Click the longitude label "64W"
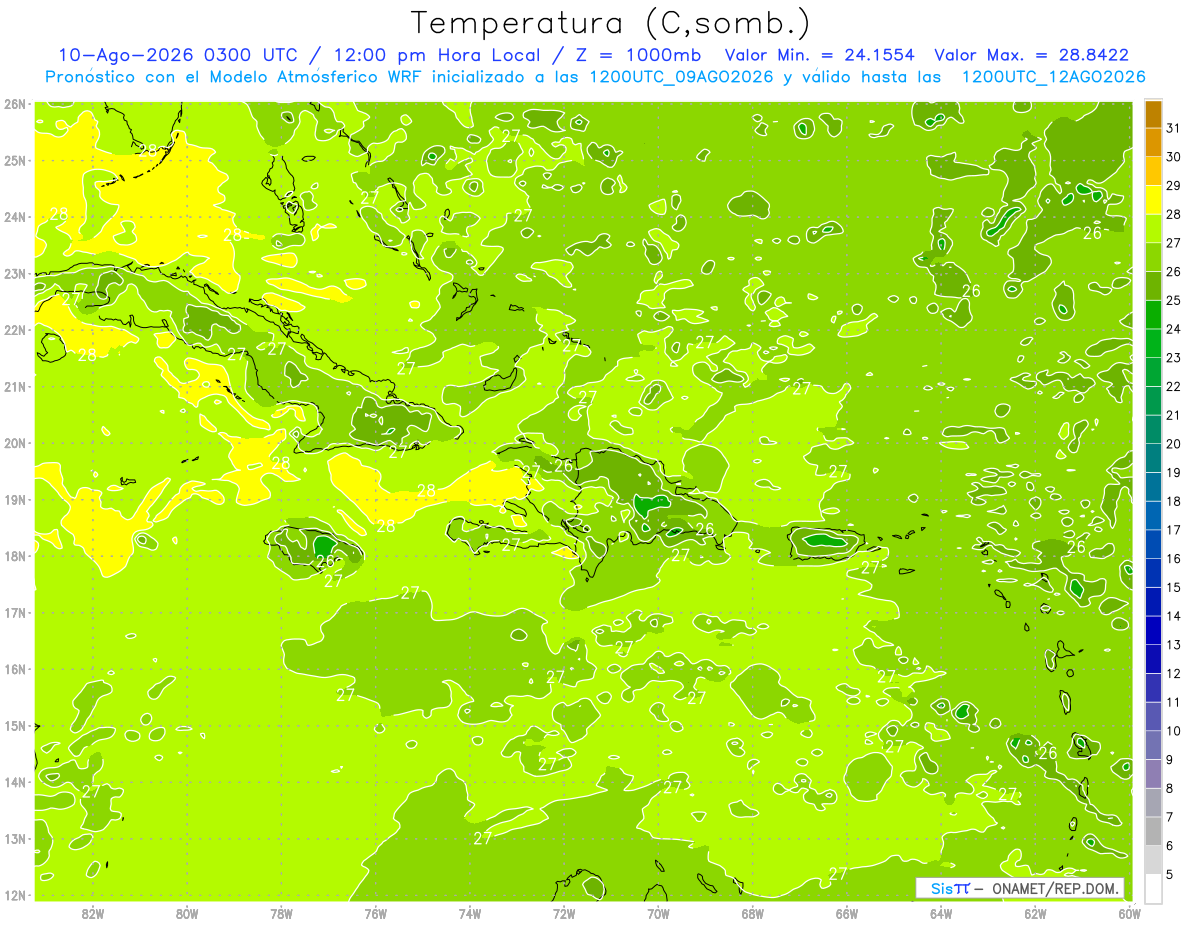The width and height of the screenshot is (1200, 927). (x=940, y=913)
